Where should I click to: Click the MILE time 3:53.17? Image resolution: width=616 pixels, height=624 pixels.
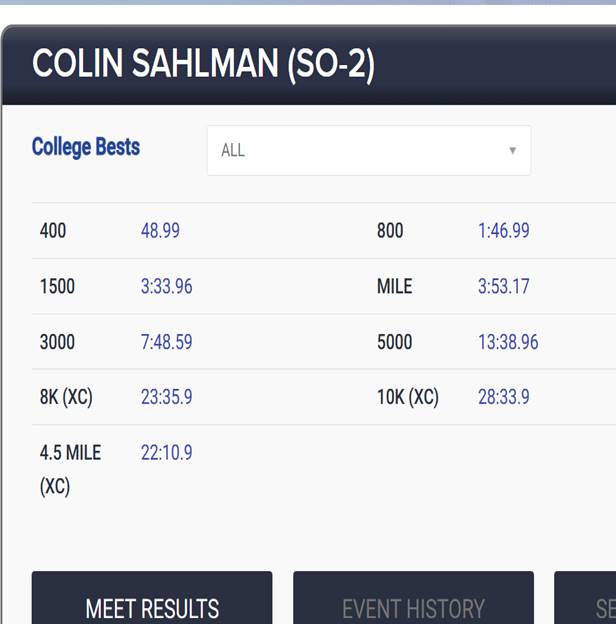[x=503, y=287]
